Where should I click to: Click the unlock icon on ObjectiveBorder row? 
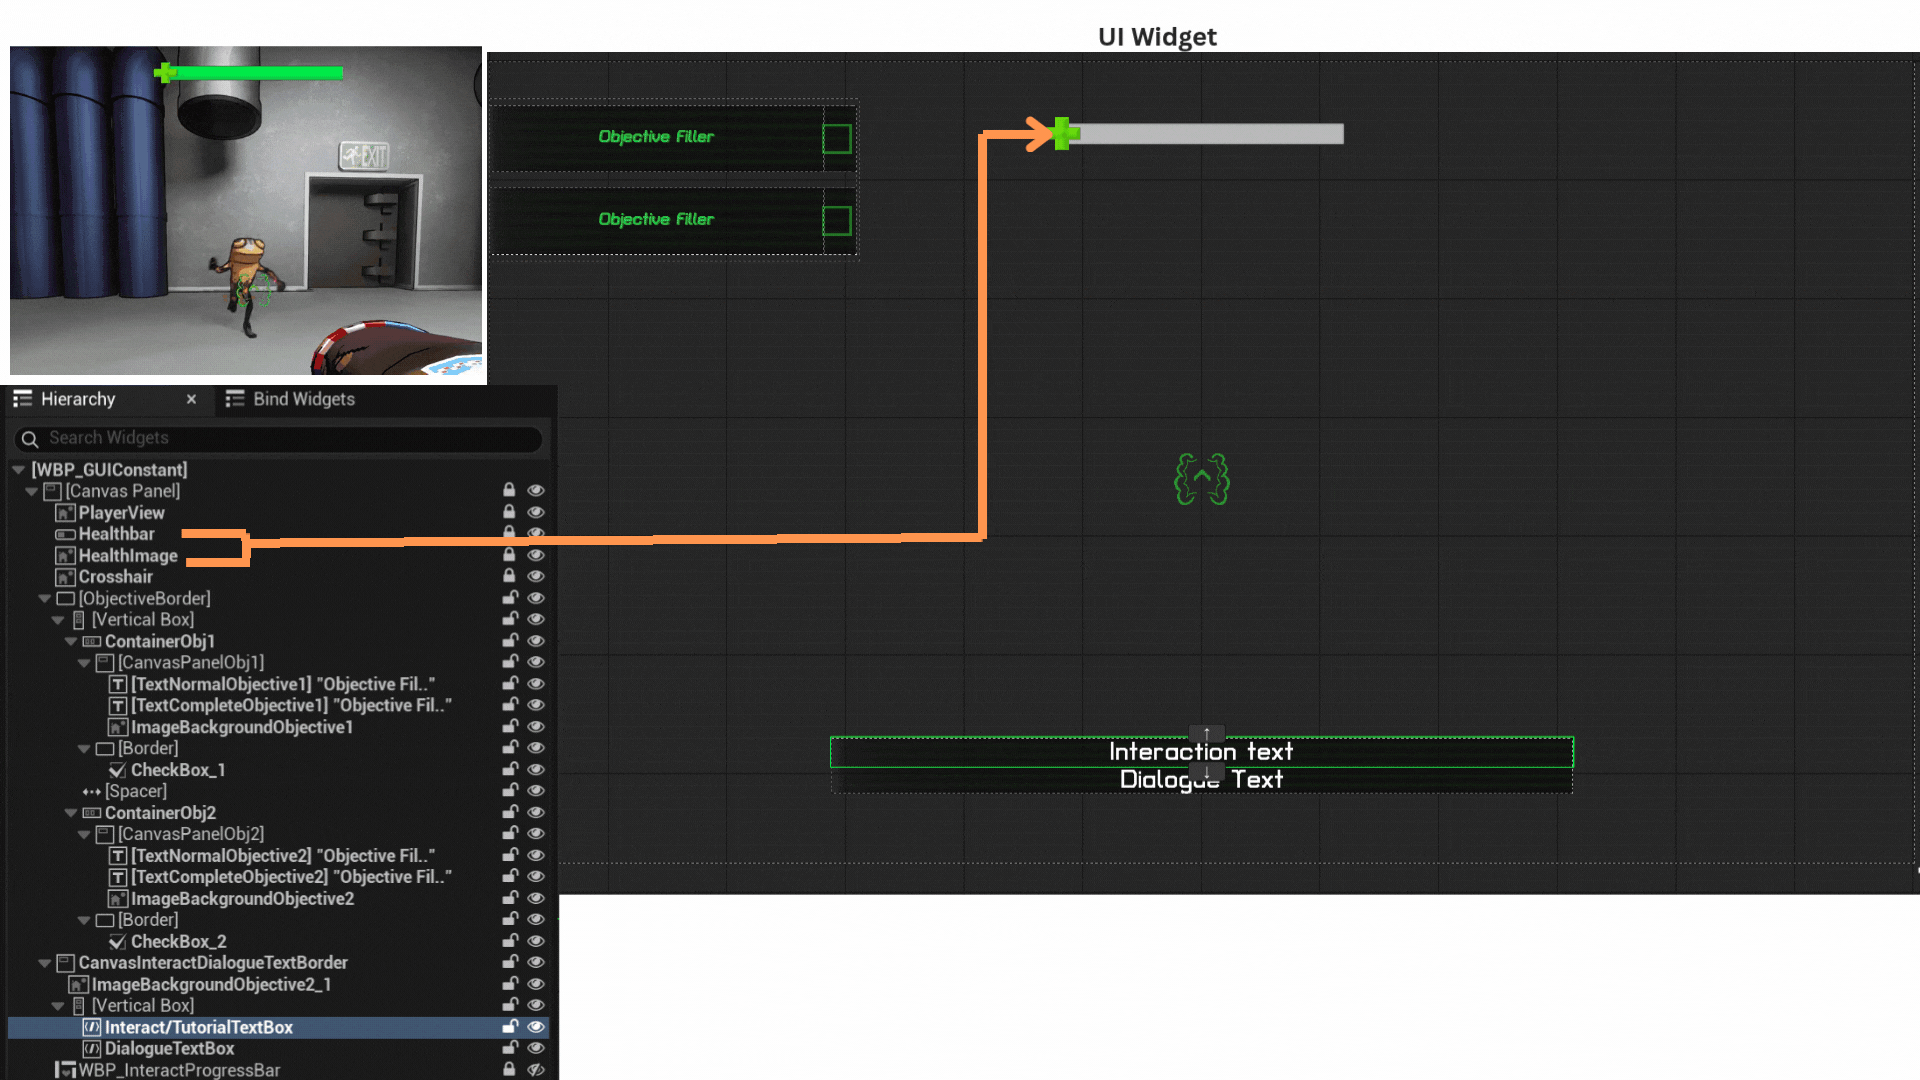[x=510, y=598]
